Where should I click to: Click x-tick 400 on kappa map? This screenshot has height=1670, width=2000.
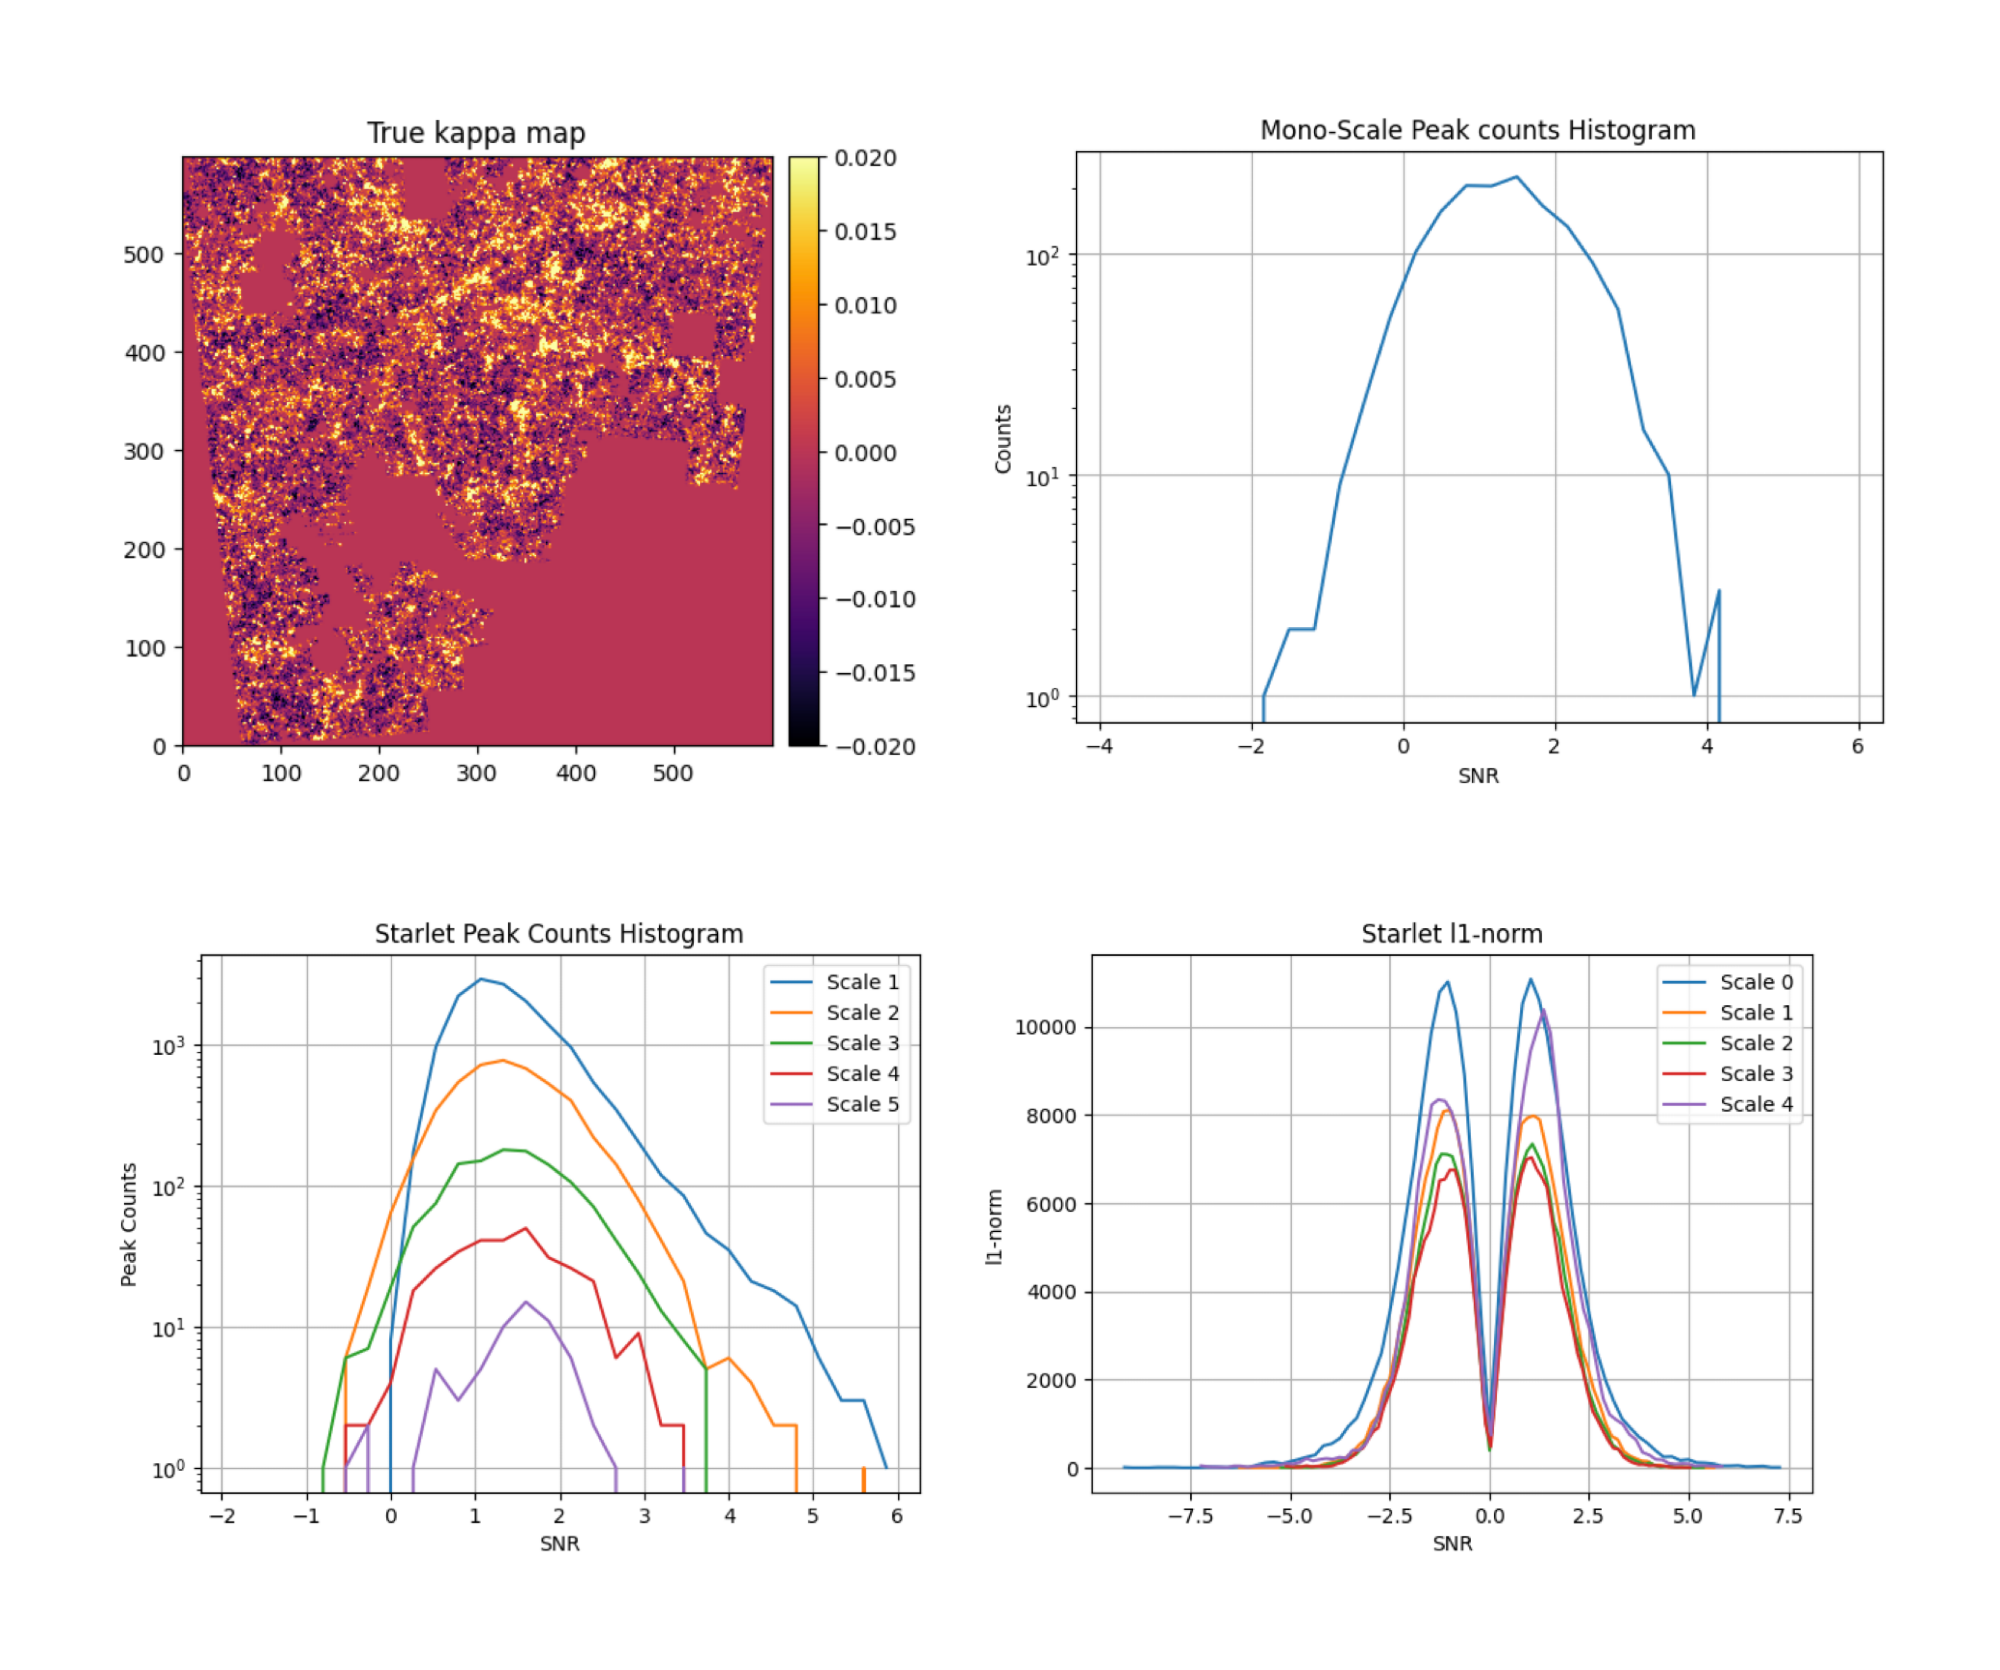coord(576,773)
